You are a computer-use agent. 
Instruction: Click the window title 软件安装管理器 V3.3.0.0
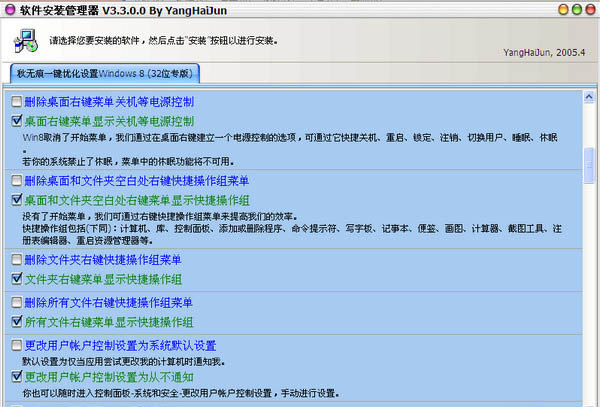123,10
